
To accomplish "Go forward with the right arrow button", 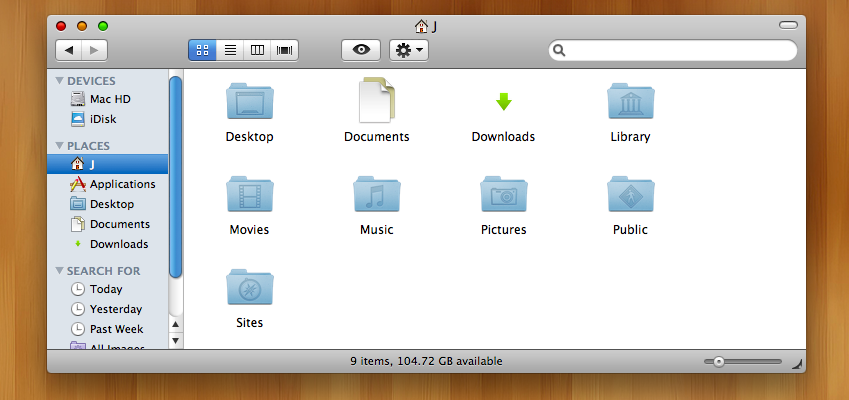I will click(94, 50).
